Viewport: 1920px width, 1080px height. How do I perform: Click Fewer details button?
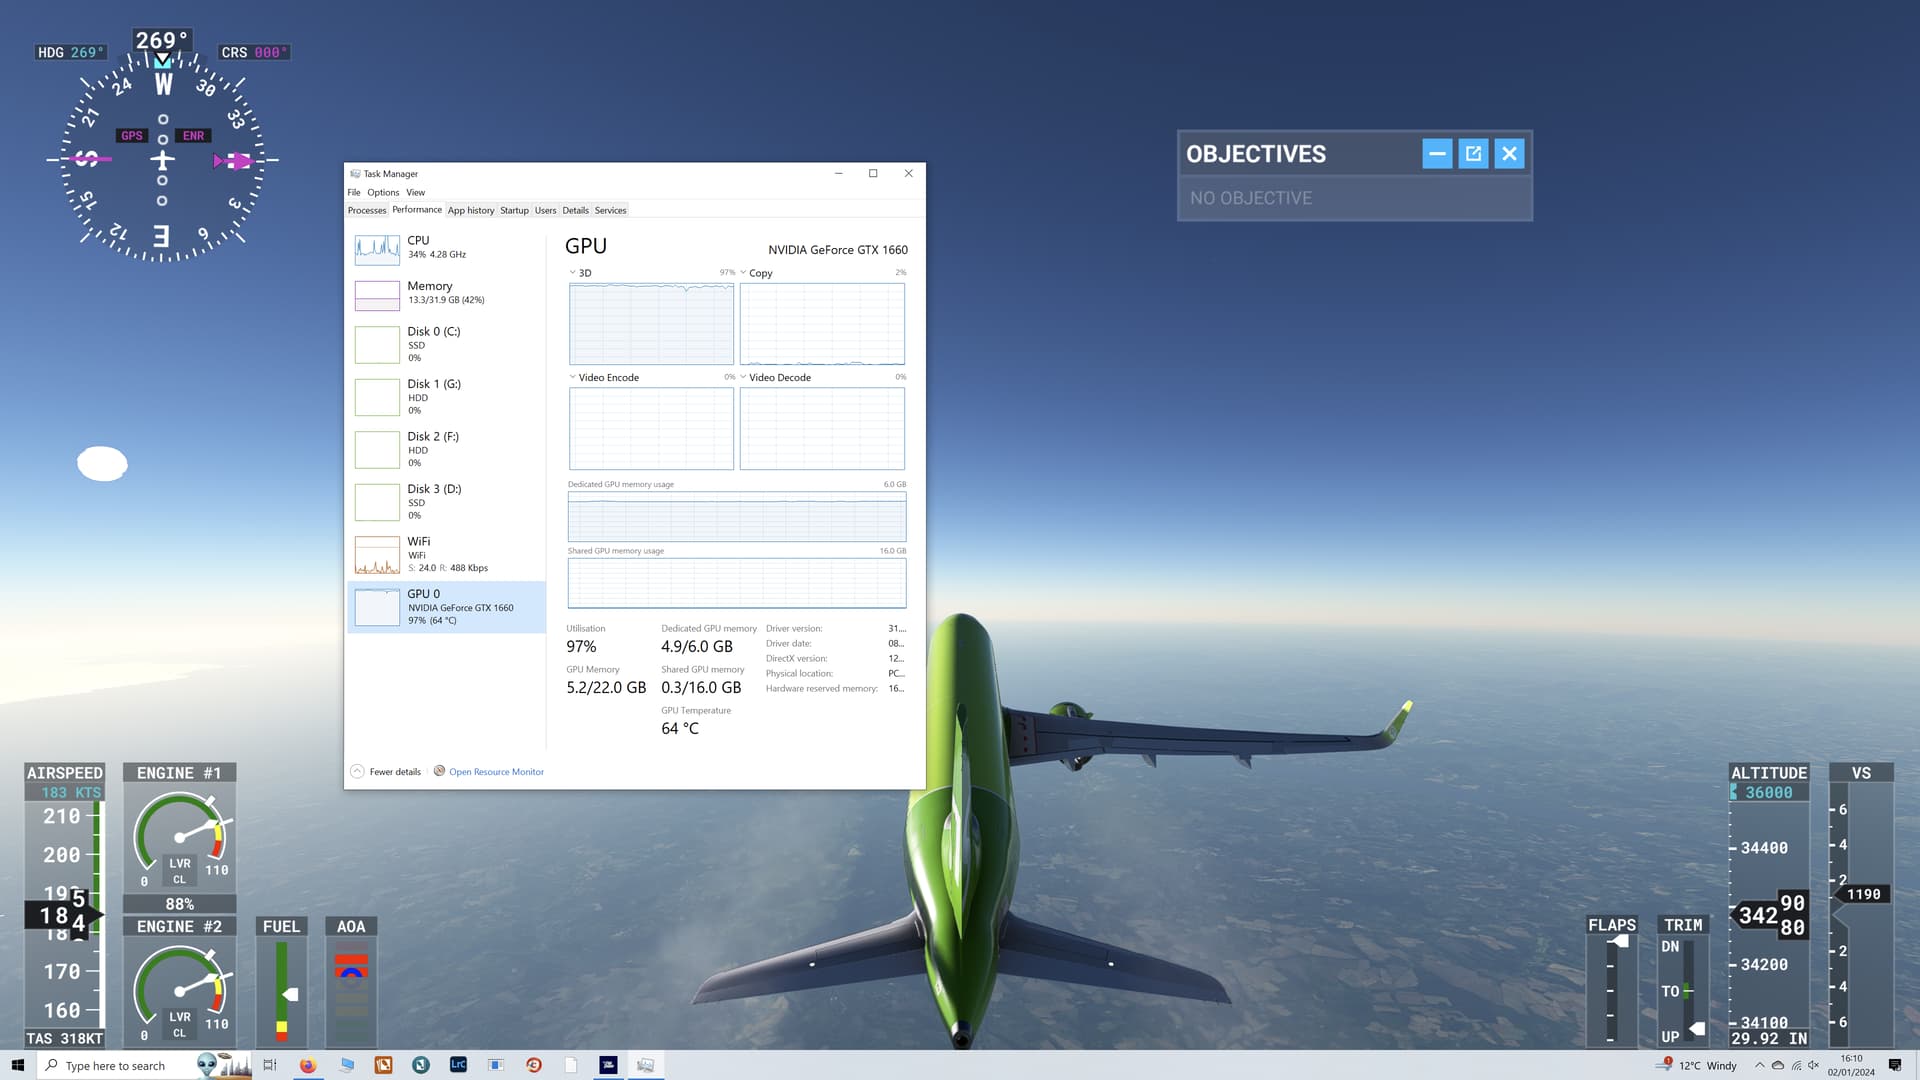[x=386, y=772]
